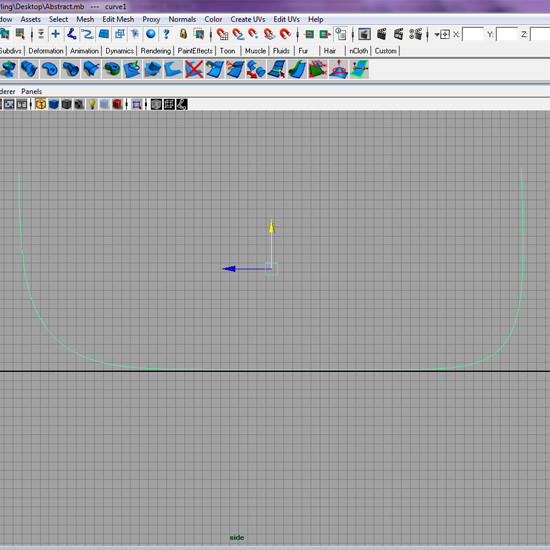Select the Untrim Surfaces red X icon
This screenshot has height=550, width=550.
click(194, 69)
